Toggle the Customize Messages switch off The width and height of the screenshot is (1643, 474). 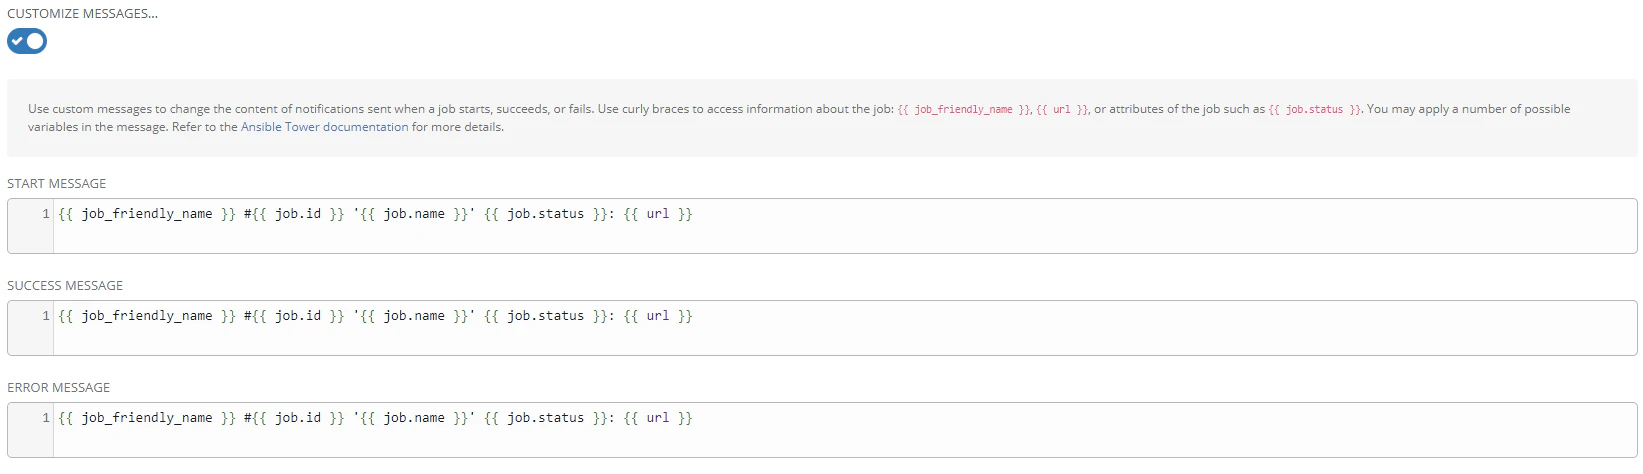coord(27,41)
